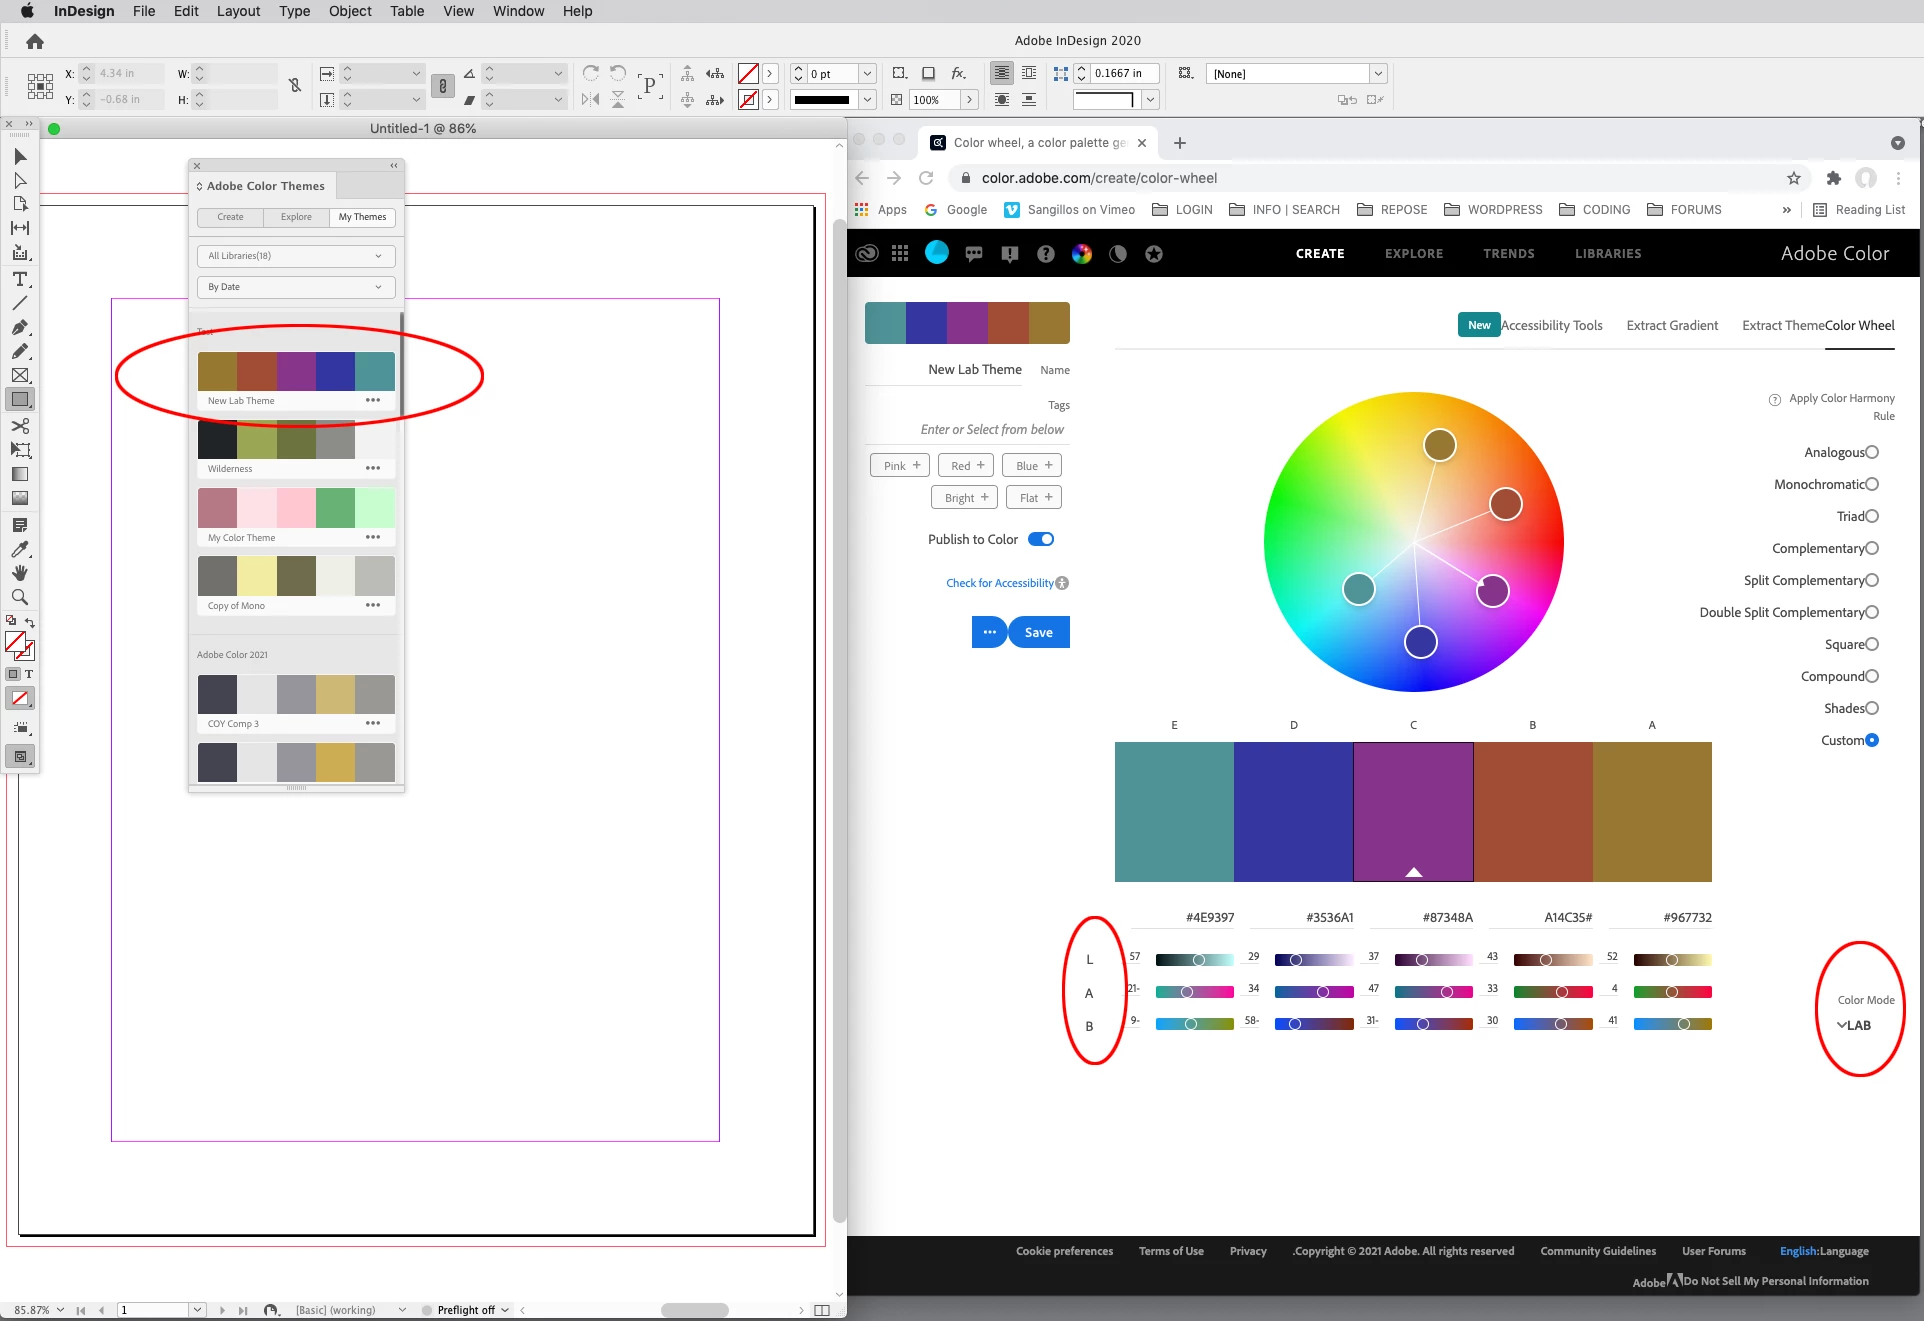Select the Triad harmony rule

click(x=1872, y=516)
